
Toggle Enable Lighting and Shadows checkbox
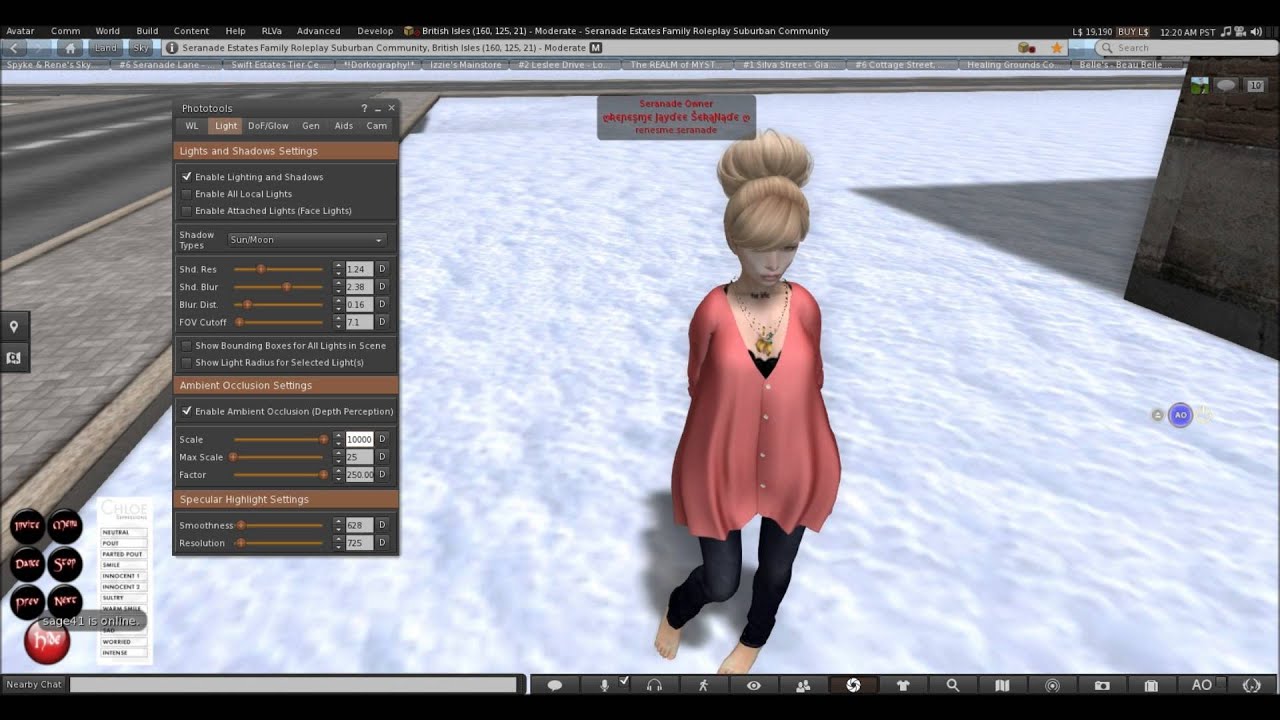point(186,177)
